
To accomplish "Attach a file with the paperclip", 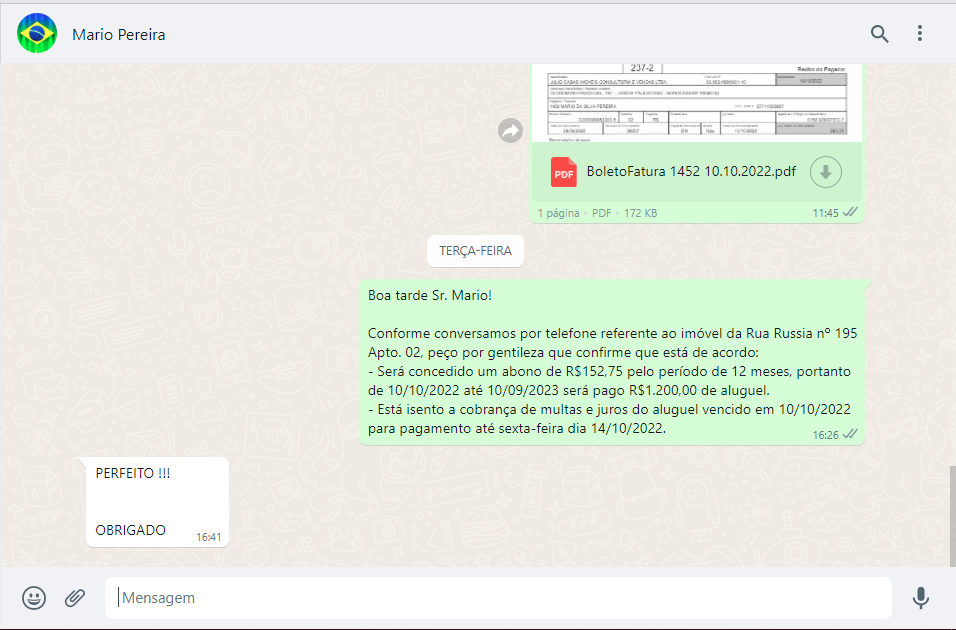I will [75, 598].
